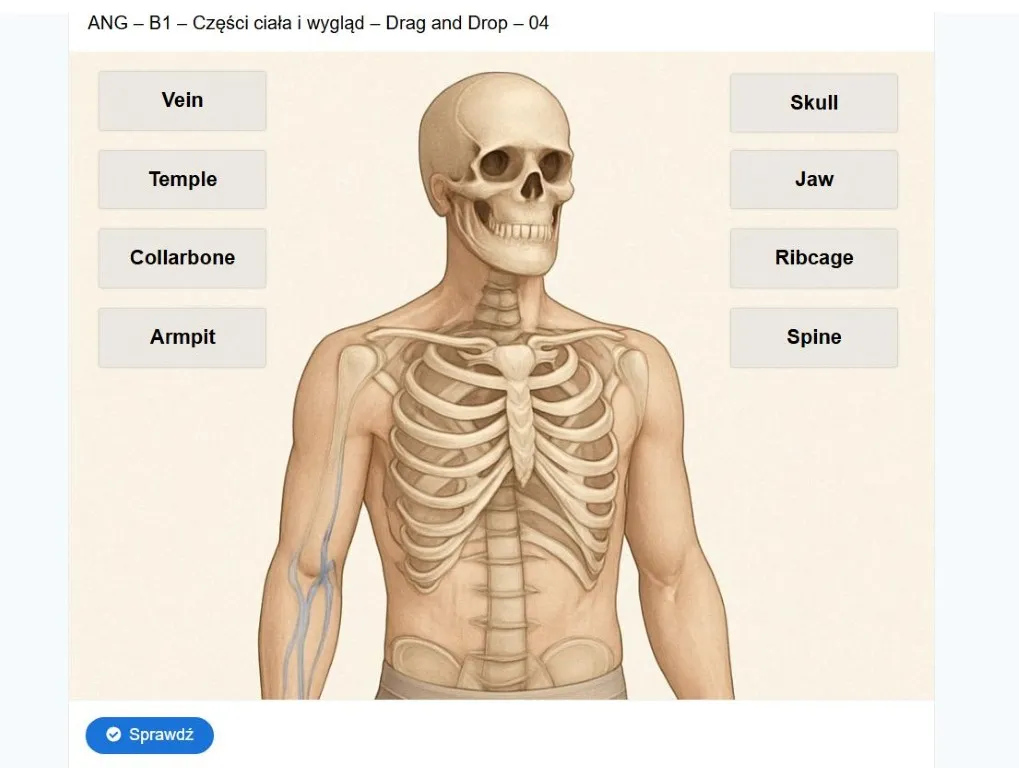Click the Jaw label card
The width and height of the screenshot is (1019, 768).
click(x=814, y=179)
